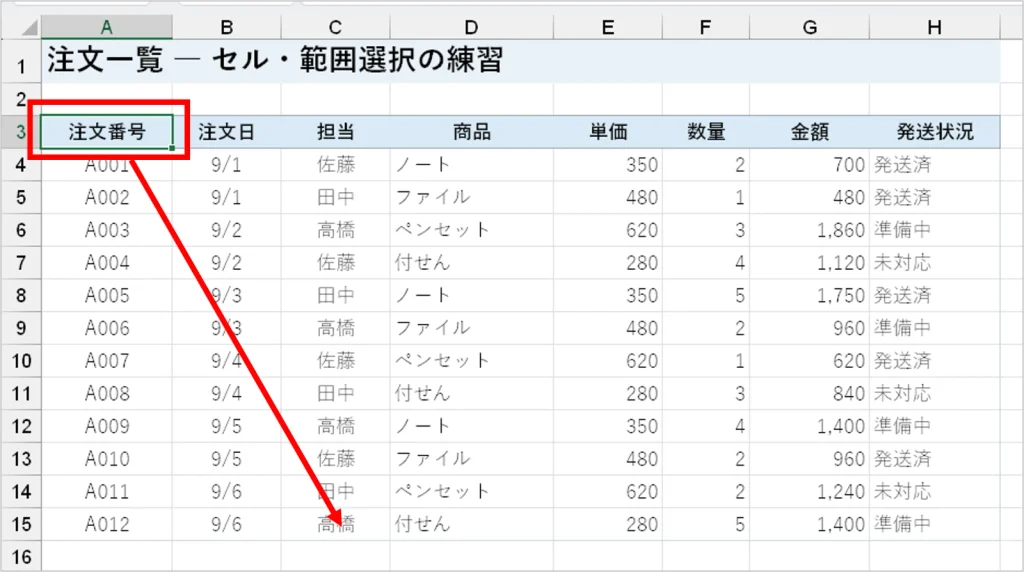The height and width of the screenshot is (572, 1024).
Task: Select cell containing A007
Action: pos(106,360)
